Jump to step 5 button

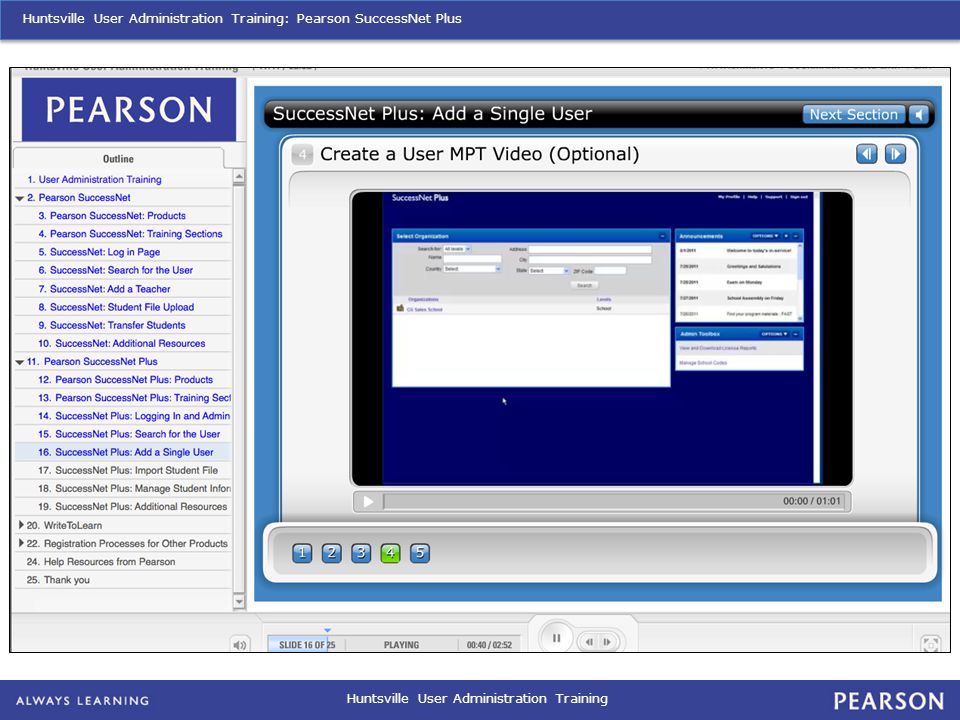click(x=420, y=553)
